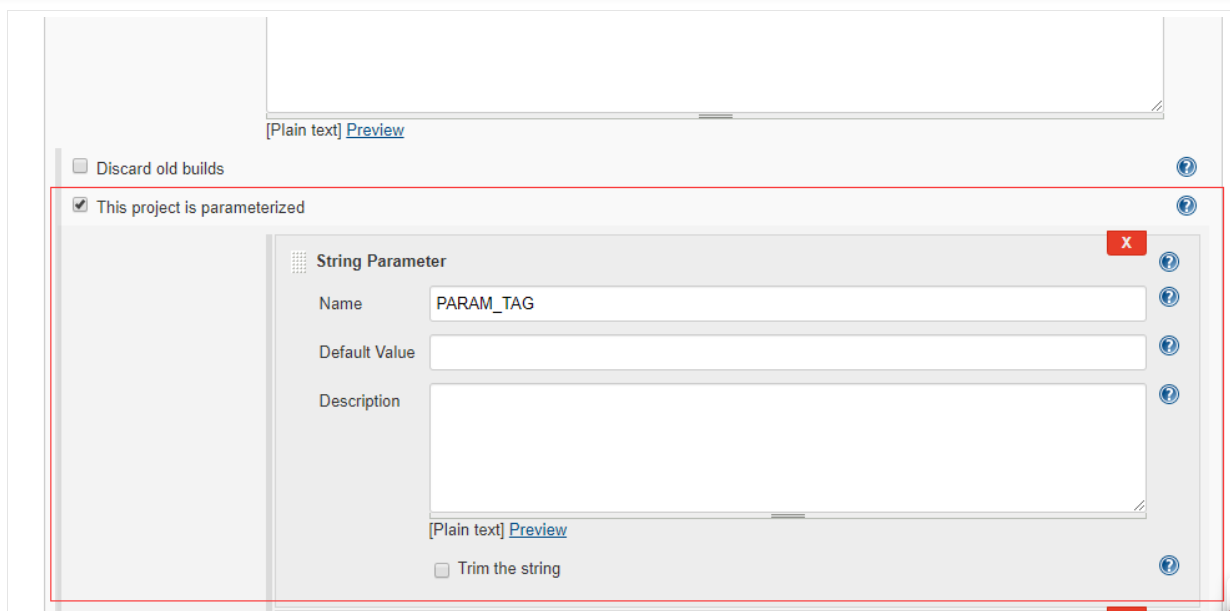Enable the Discard old builds checkbox
The height and width of the screenshot is (611, 1230).
pos(81,167)
